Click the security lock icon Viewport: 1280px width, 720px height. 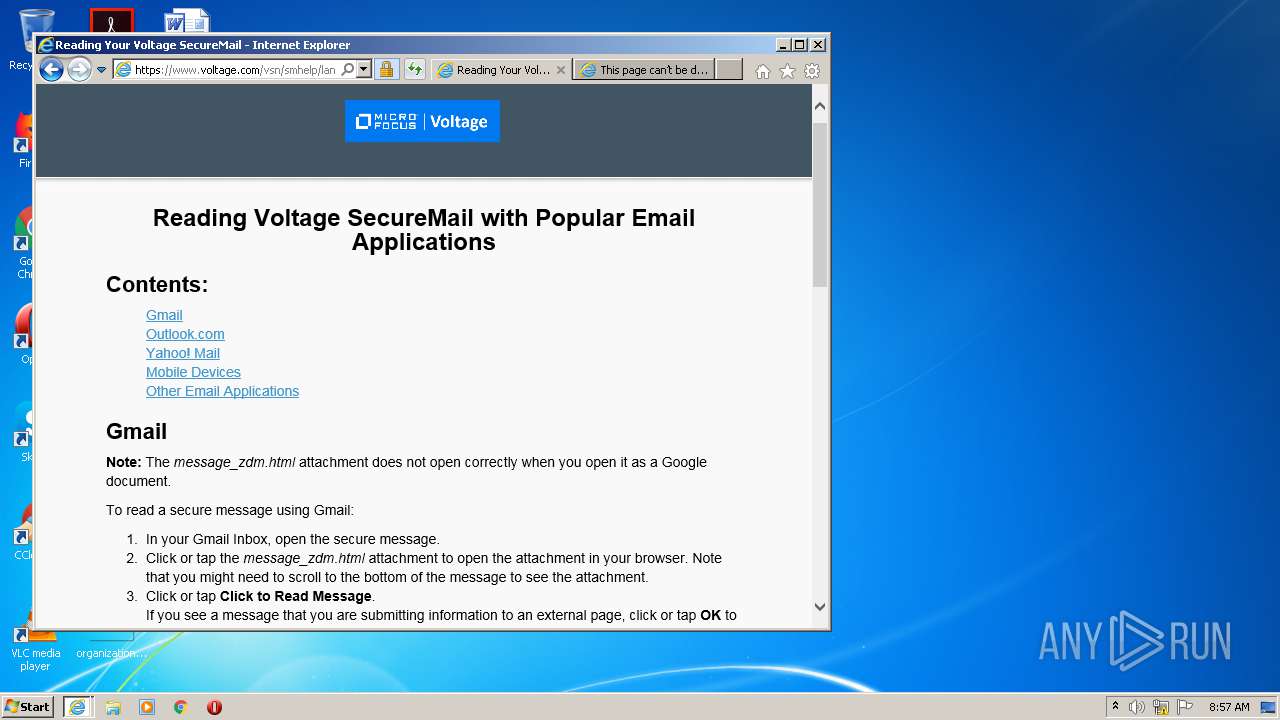pos(386,70)
